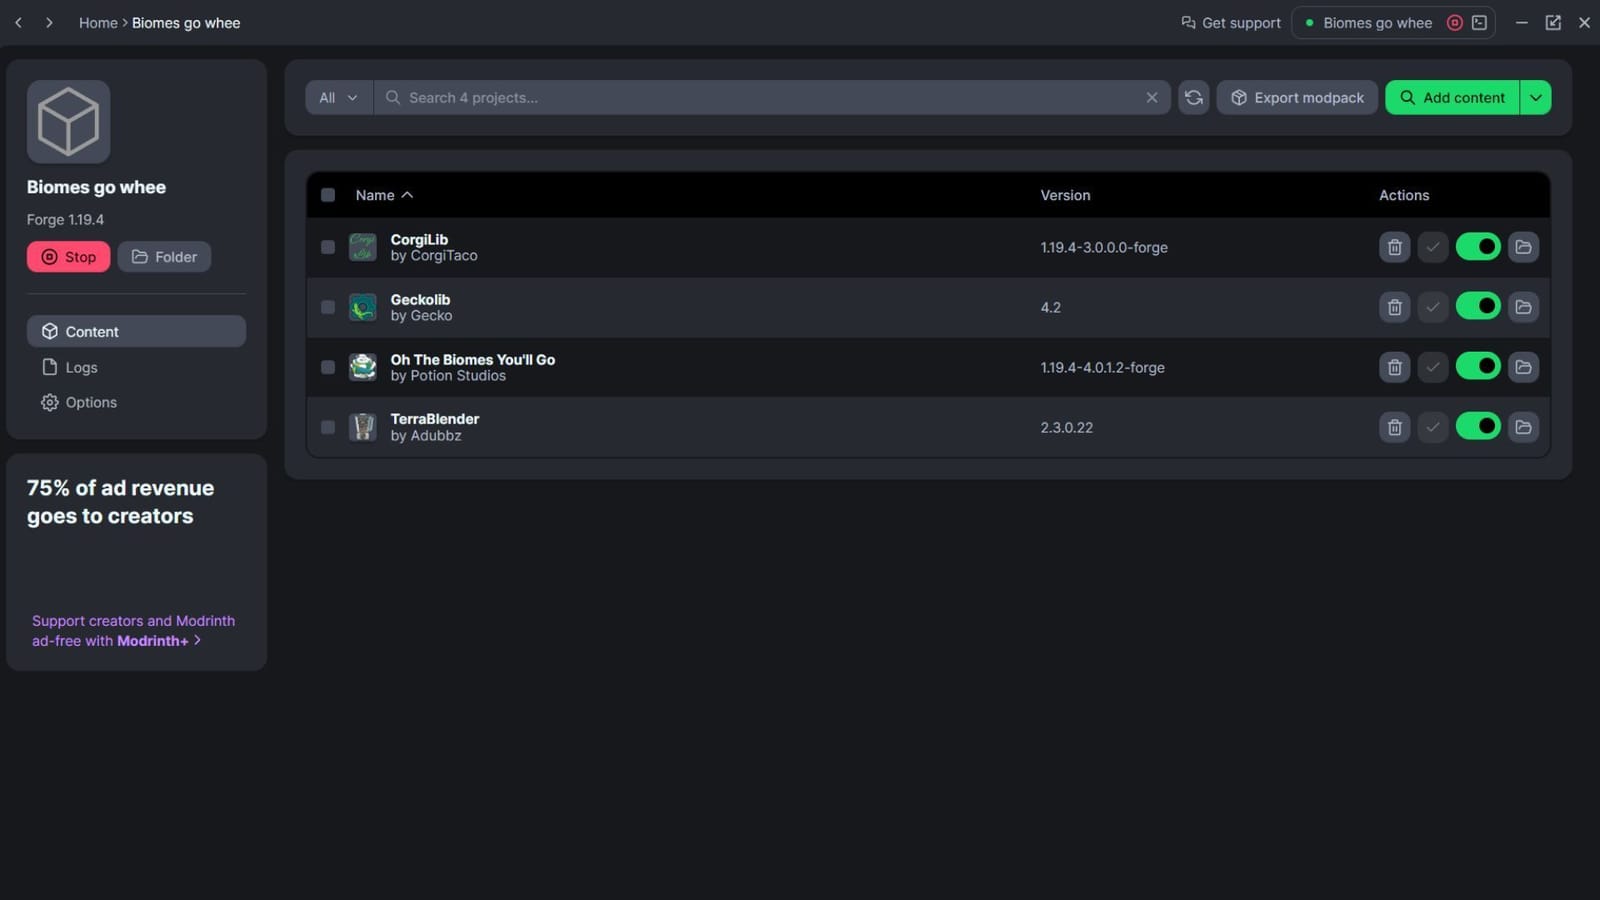Open the All filter dropdown
Screen dimensions: 1600x900
(338, 98)
